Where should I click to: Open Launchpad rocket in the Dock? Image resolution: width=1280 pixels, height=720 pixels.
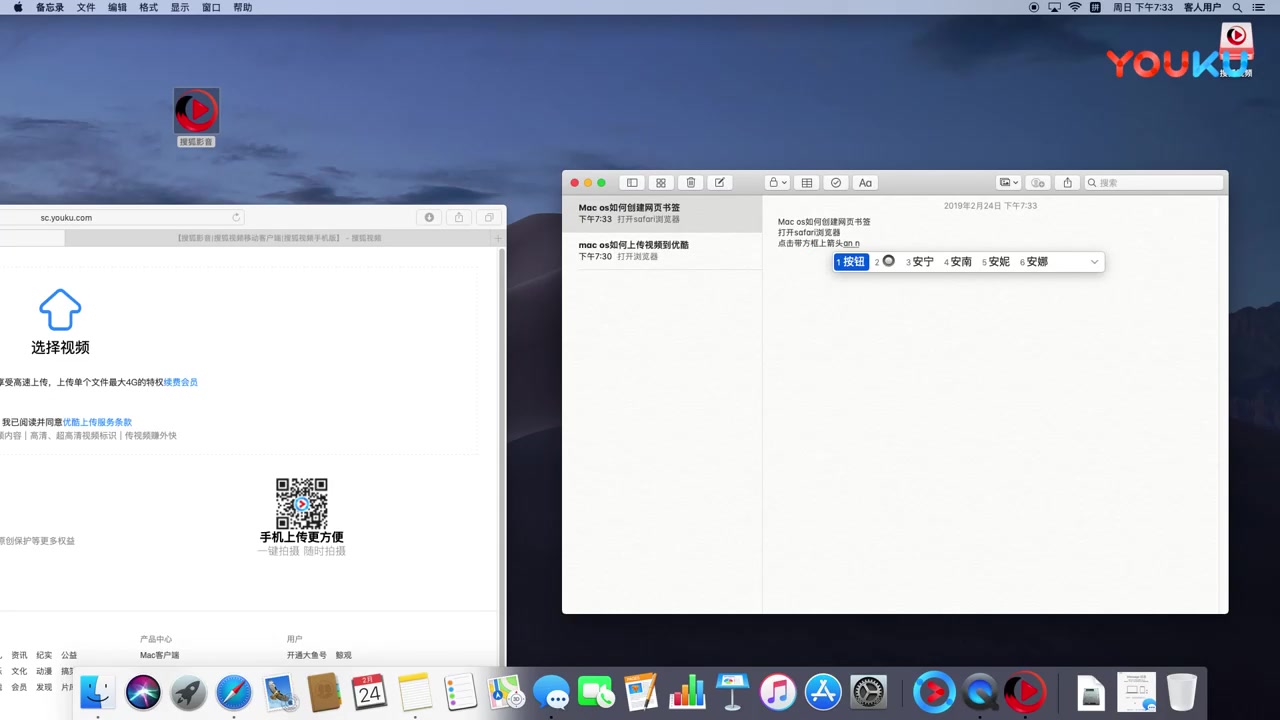click(188, 692)
